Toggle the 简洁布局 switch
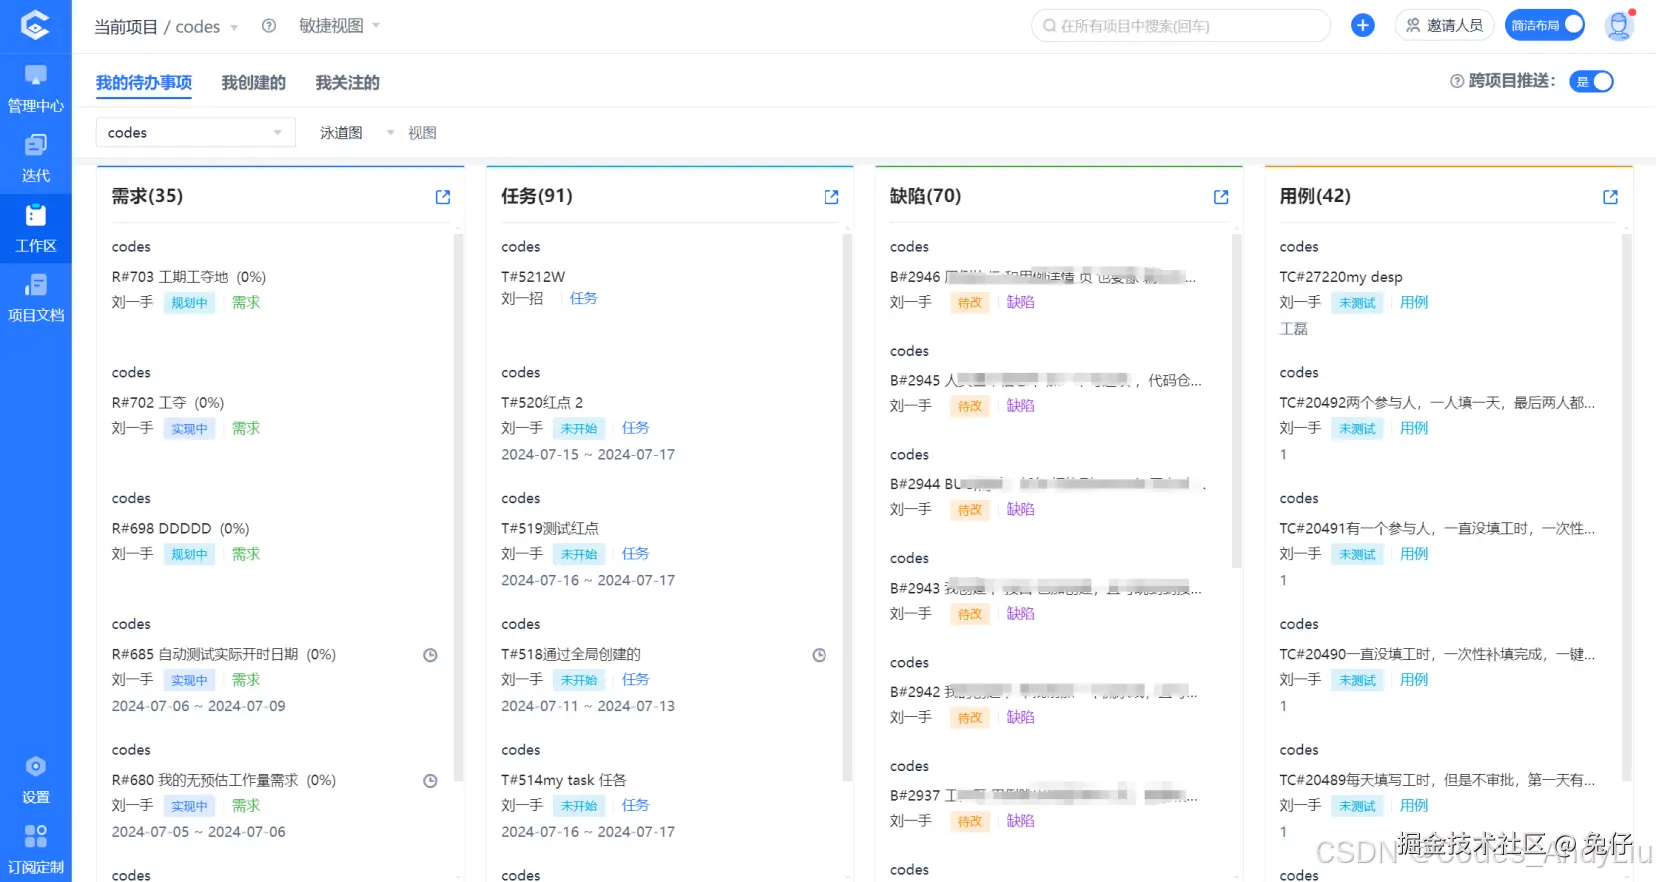1657x882 pixels. [x=1545, y=25]
